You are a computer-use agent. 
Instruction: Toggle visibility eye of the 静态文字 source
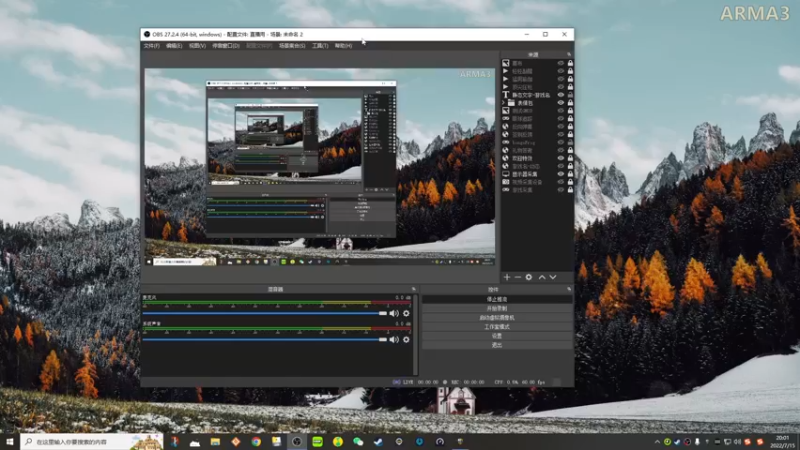coord(560,94)
